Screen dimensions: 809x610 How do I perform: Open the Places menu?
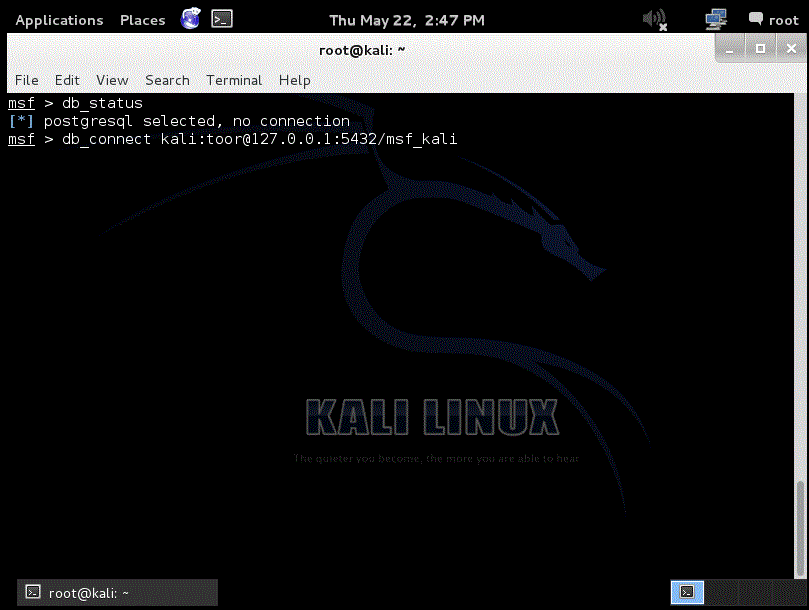[142, 20]
